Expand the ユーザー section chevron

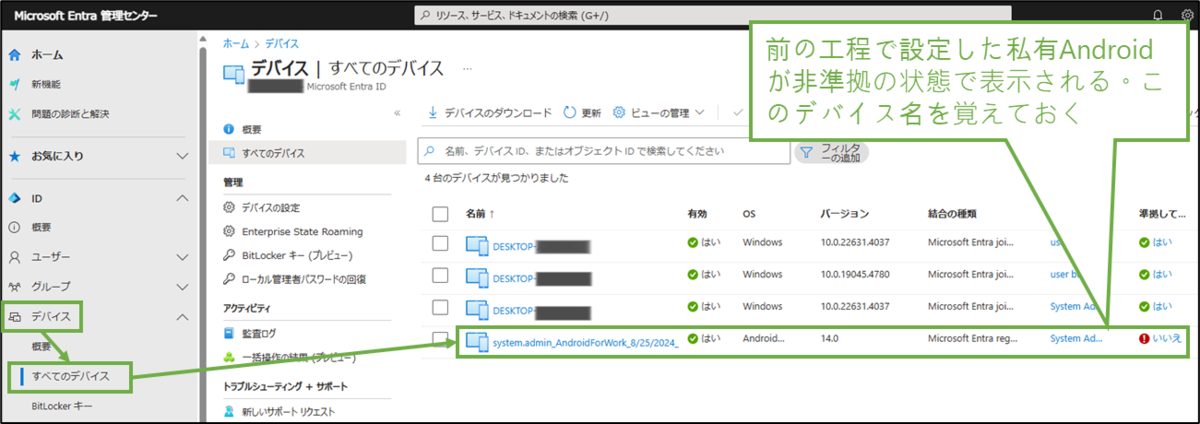point(182,256)
